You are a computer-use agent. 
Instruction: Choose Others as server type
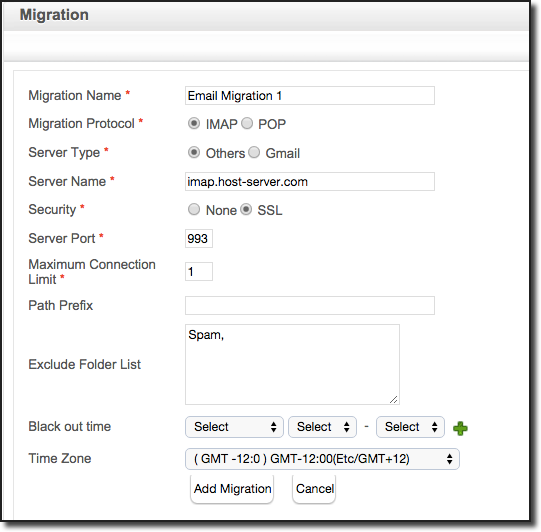(194, 152)
